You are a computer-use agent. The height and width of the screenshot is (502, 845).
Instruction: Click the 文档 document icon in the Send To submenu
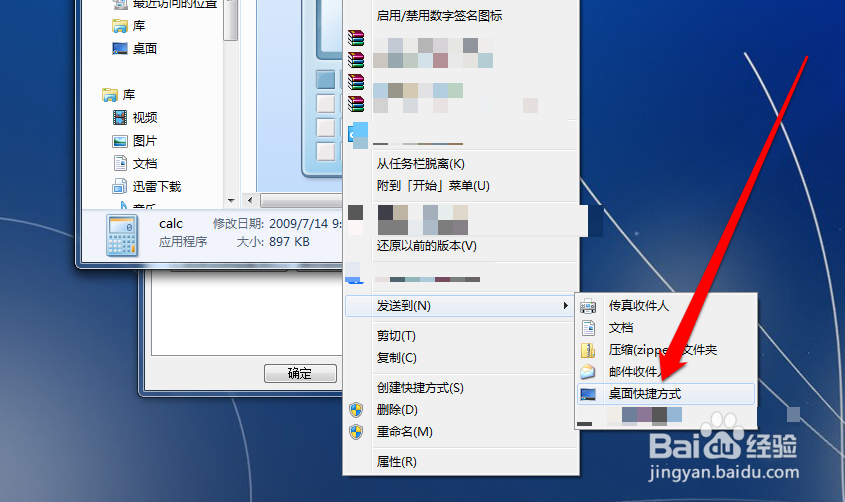tap(588, 327)
